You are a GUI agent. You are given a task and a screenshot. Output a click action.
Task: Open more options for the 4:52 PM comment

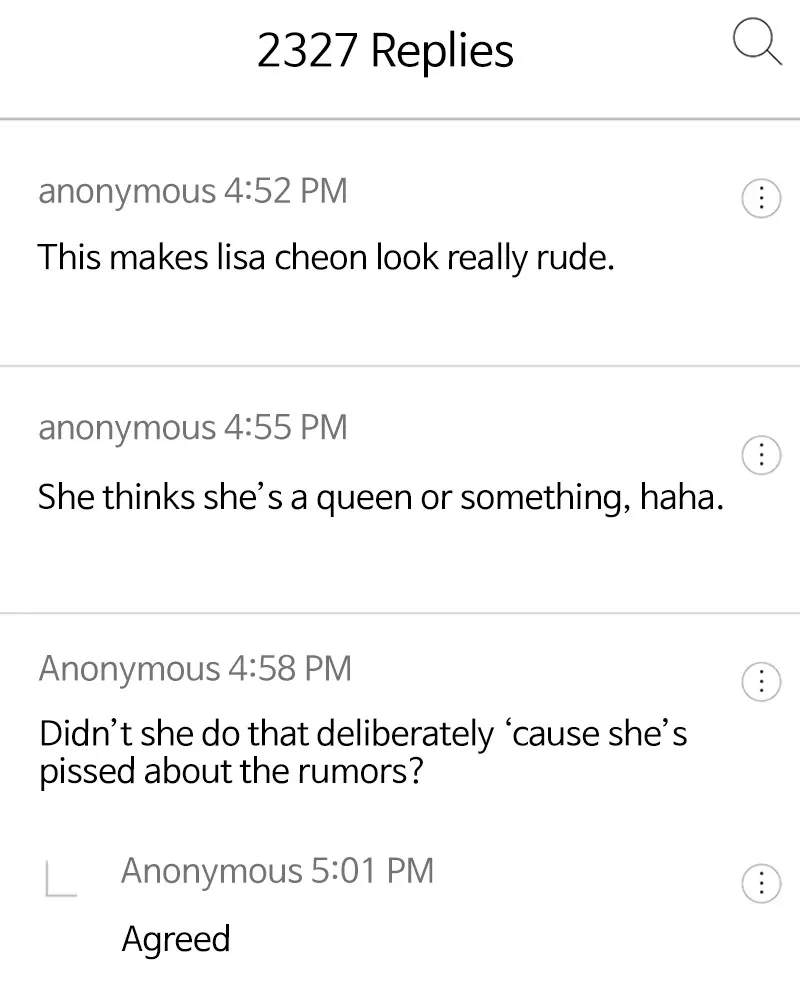[760, 199]
